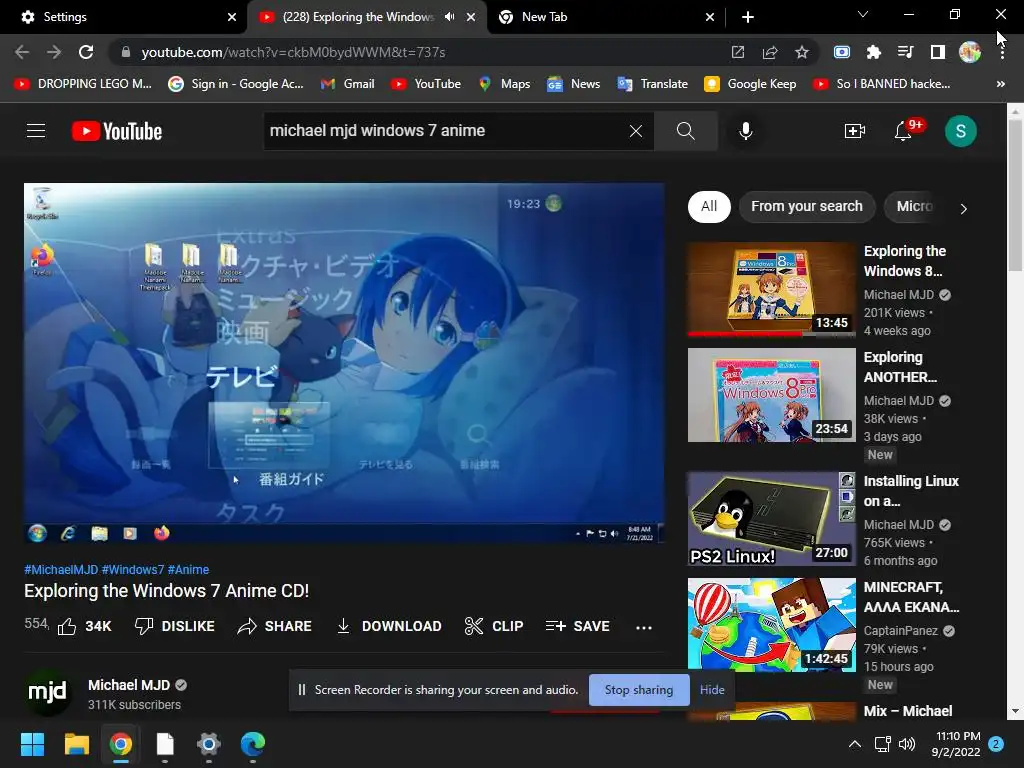The width and height of the screenshot is (1024, 768).
Task: Go to the YouTube home logo
Action: pyautogui.click(x=117, y=131)
